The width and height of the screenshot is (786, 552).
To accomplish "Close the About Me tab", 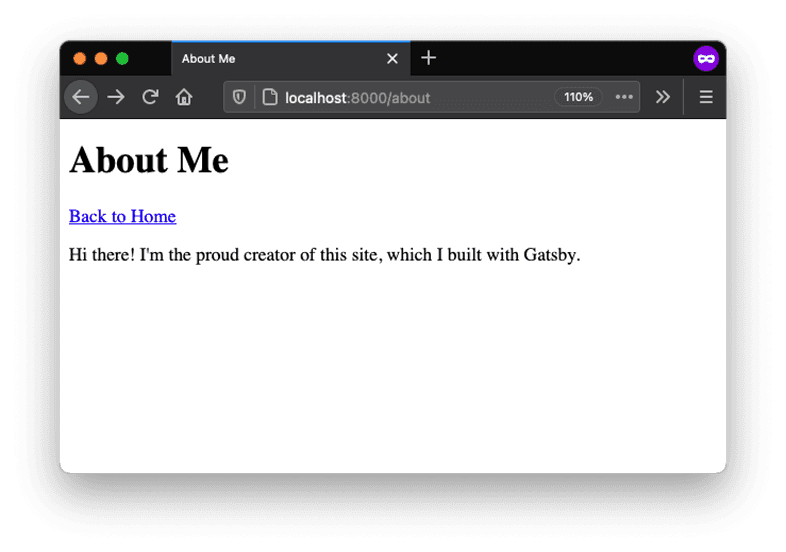I will click(392, 59).
